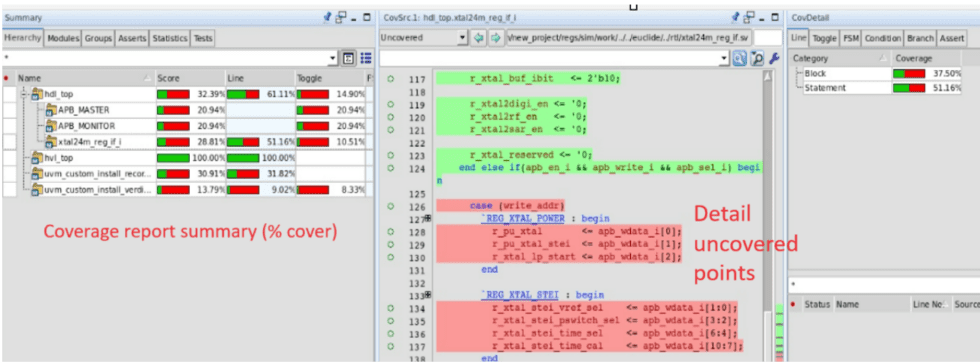Select the APB_MONITOR row
Viewport: 980px width, 362px height.
(x=188, y=126)
